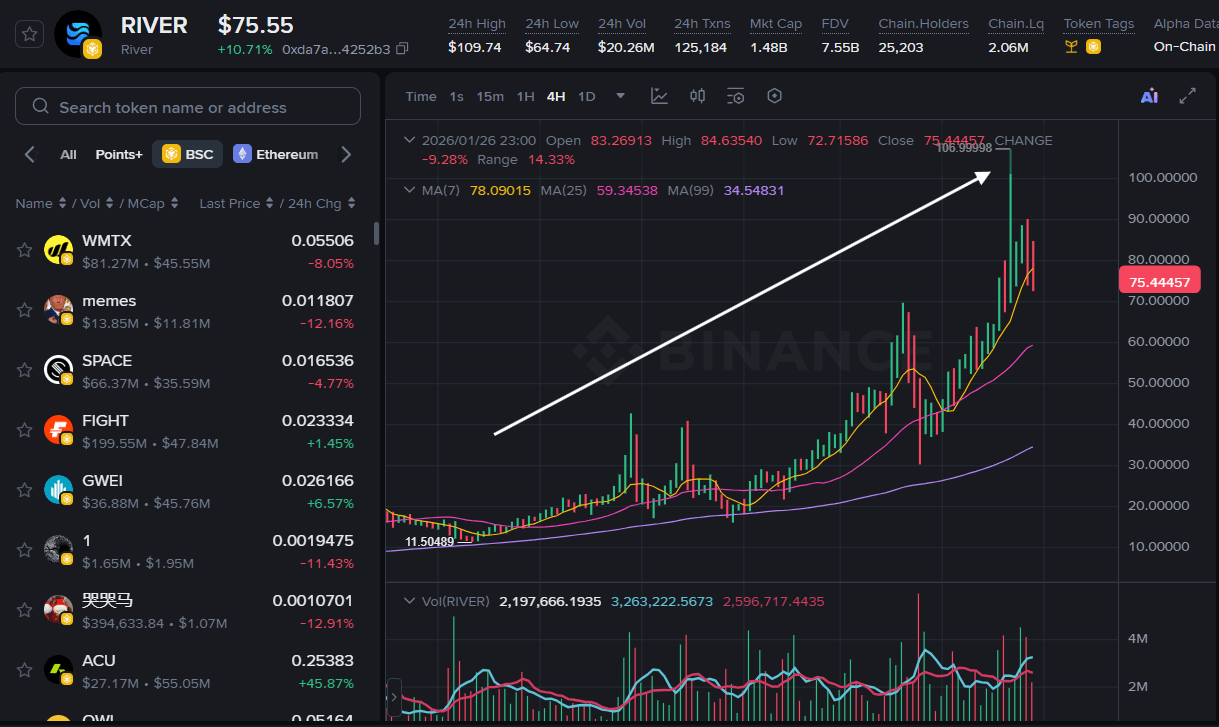Switch chart to 1s interval
The width and height of the screenshot is (1219, 727).
(x=456, y=96)
